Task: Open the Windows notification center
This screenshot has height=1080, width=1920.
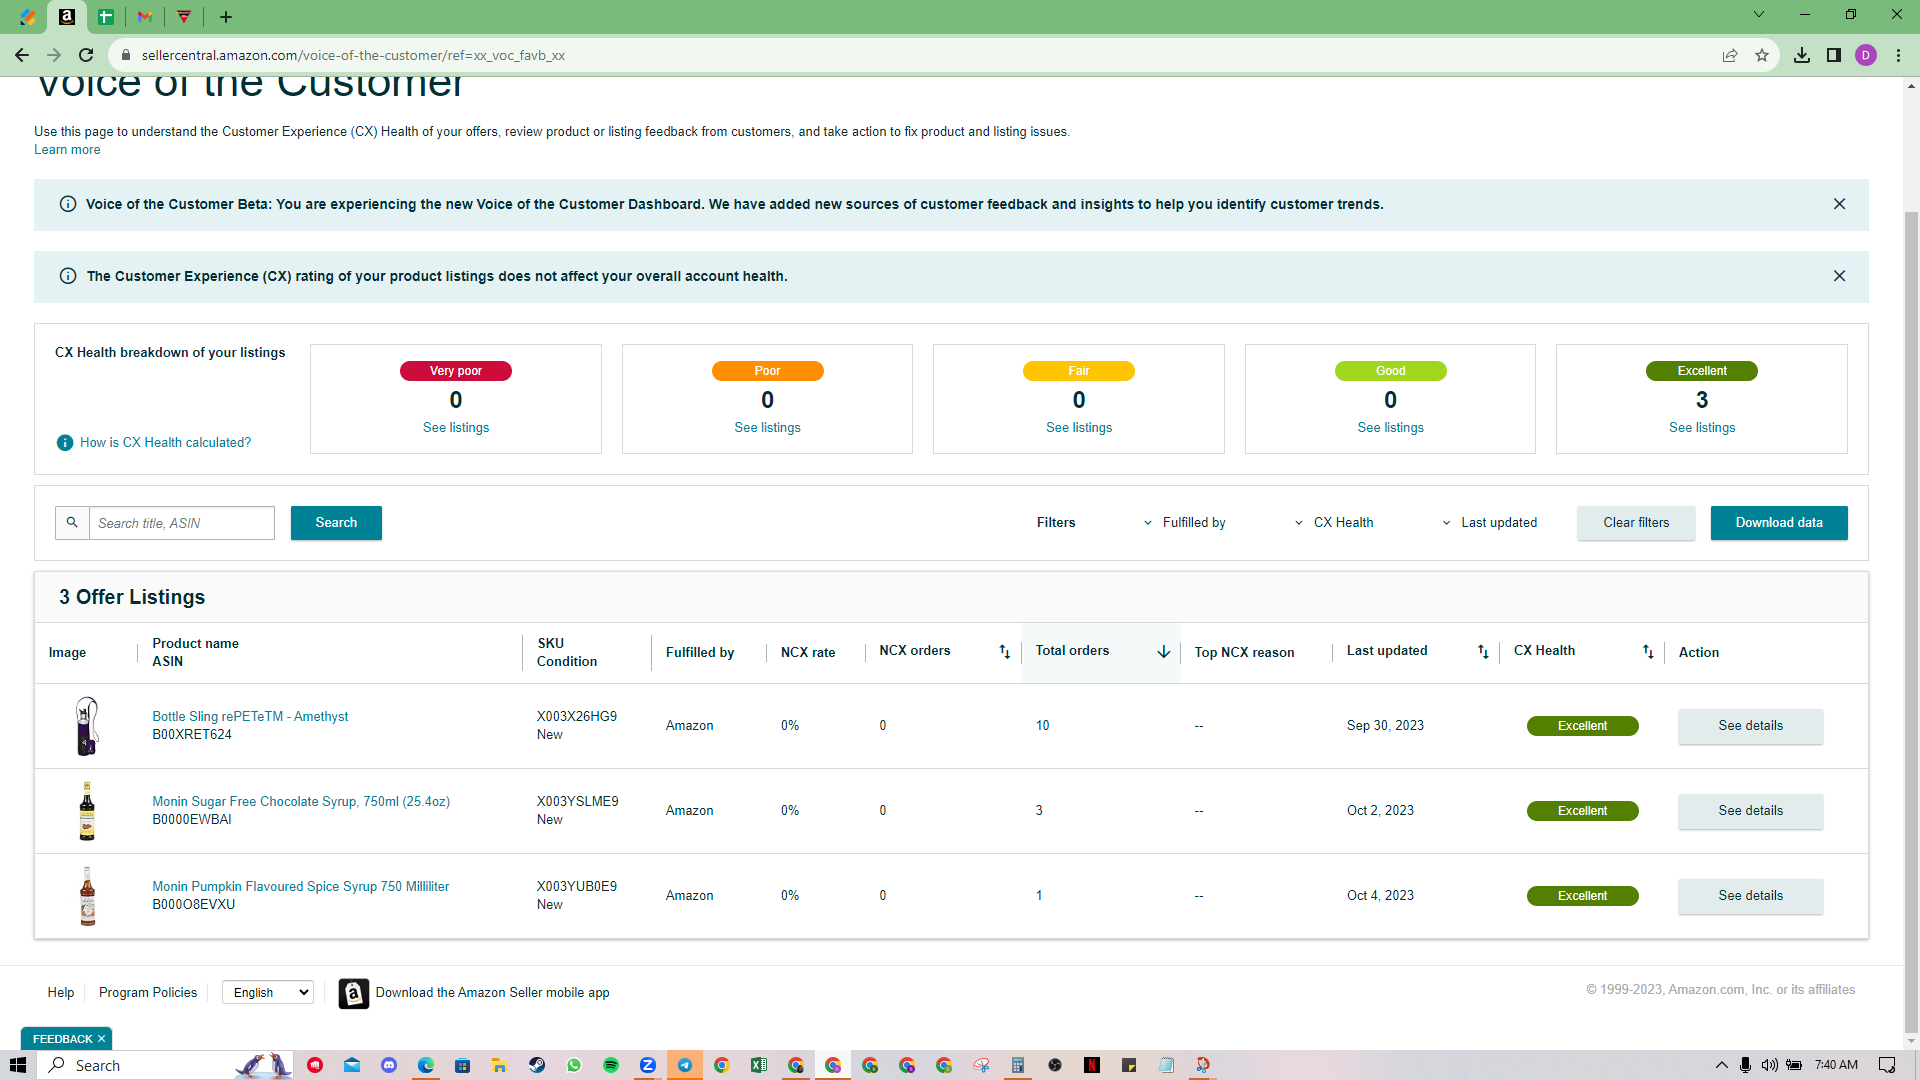Action: click(1887, 1065)
